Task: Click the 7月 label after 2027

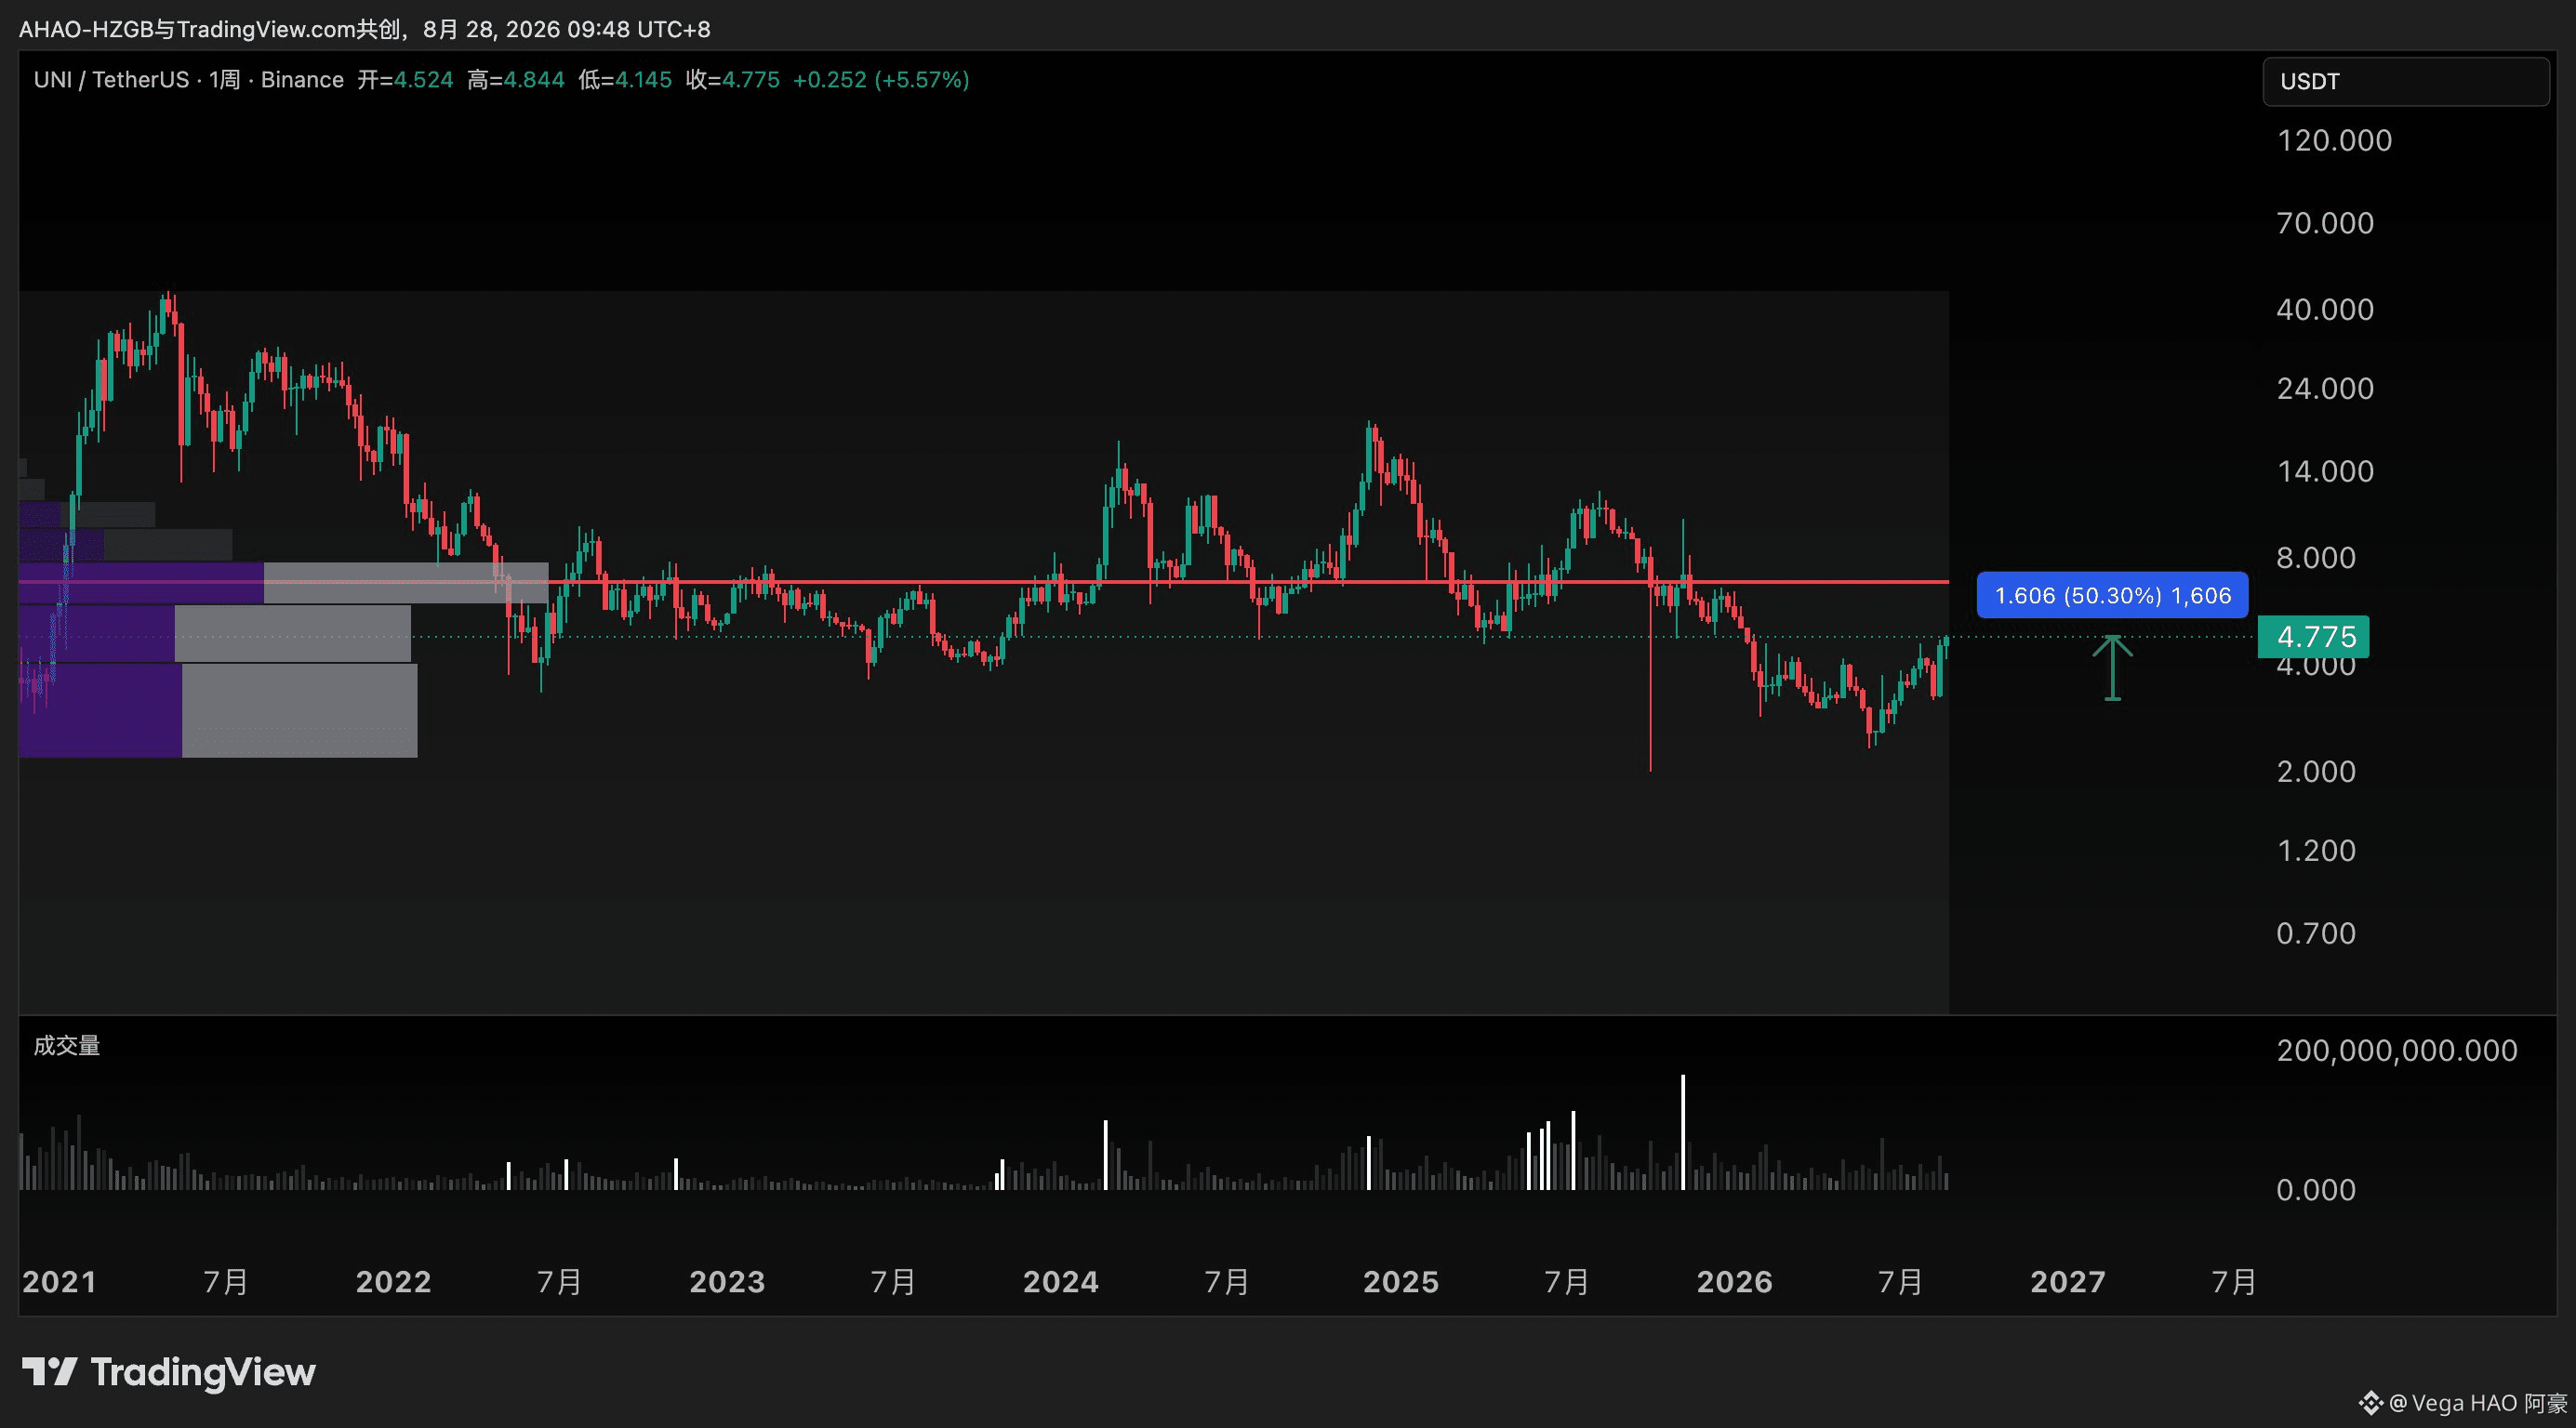Action: 2234,1282
